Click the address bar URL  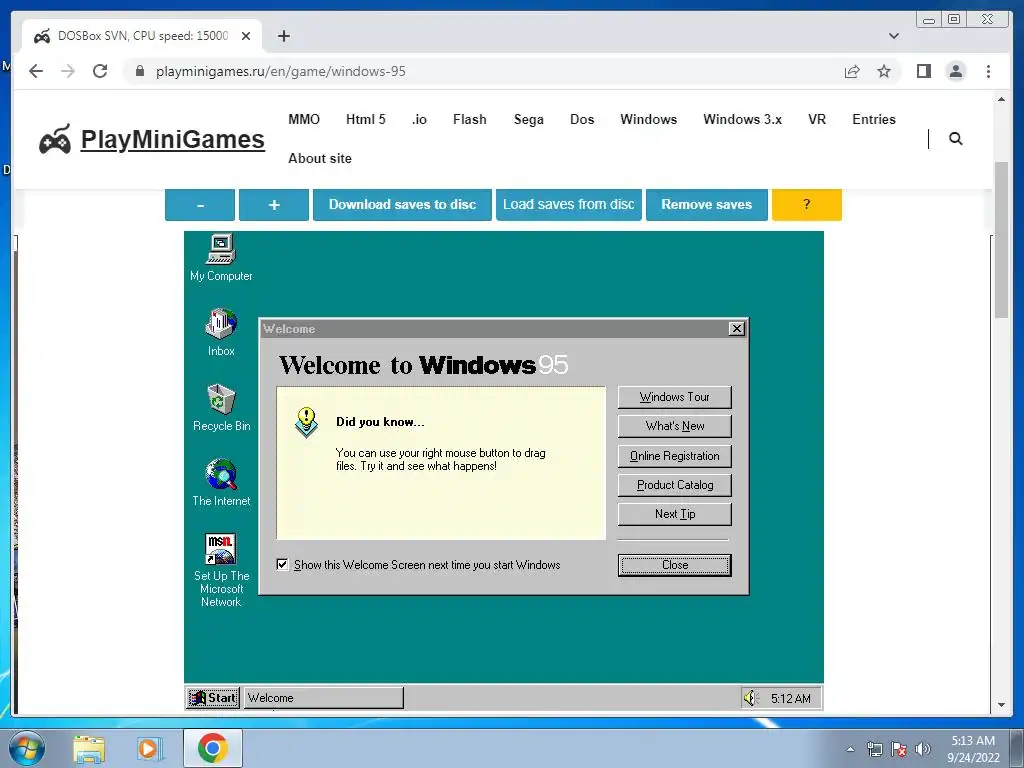[x=281, y=71]
